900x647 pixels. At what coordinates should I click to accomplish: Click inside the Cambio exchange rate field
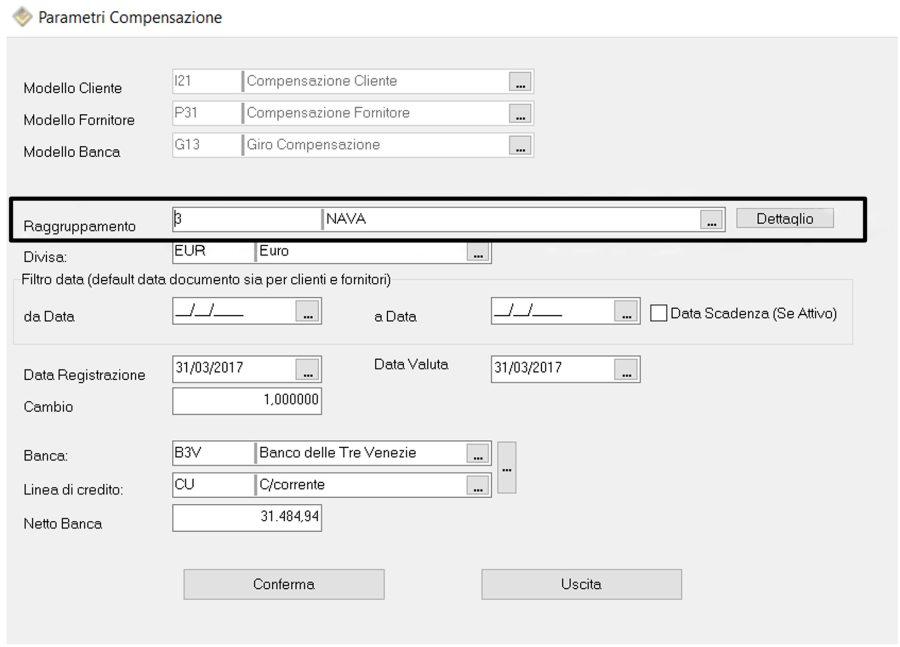(x=247, y=400)
